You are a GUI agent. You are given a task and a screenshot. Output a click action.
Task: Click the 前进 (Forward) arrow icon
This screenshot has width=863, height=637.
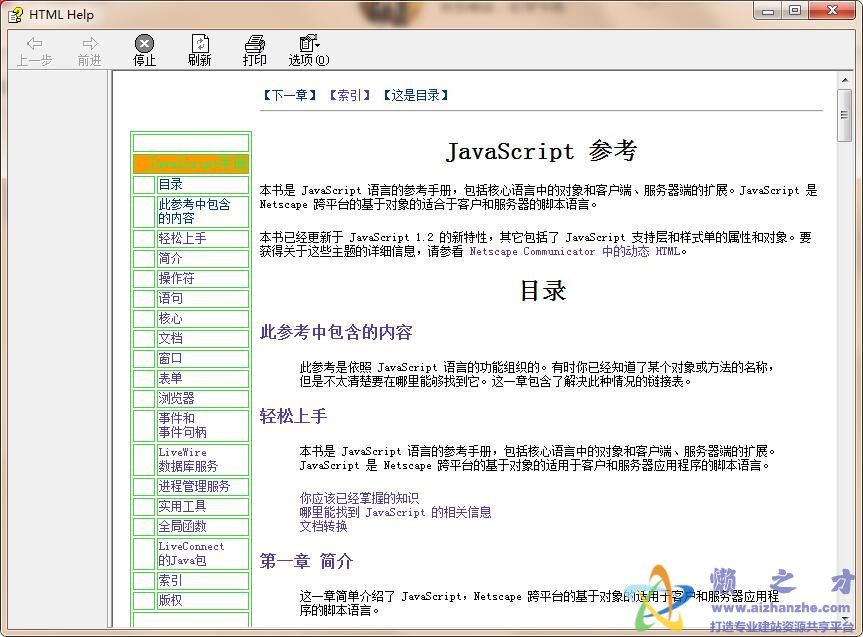88,45
